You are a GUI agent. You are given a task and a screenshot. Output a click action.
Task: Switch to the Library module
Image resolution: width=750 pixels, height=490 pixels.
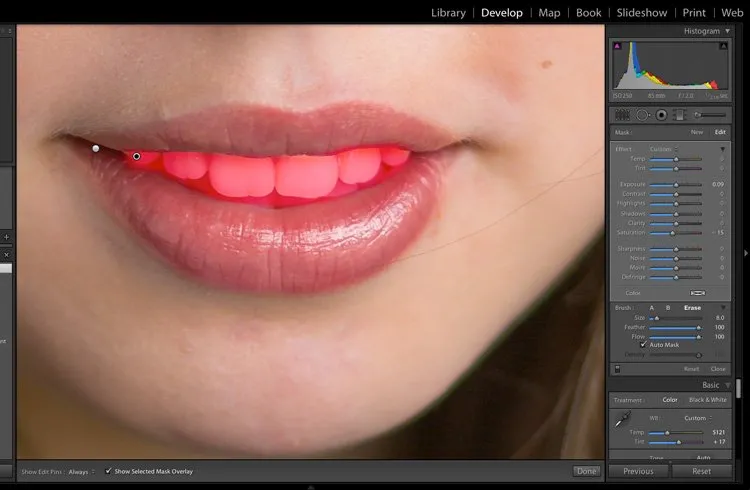click(448, 13)
